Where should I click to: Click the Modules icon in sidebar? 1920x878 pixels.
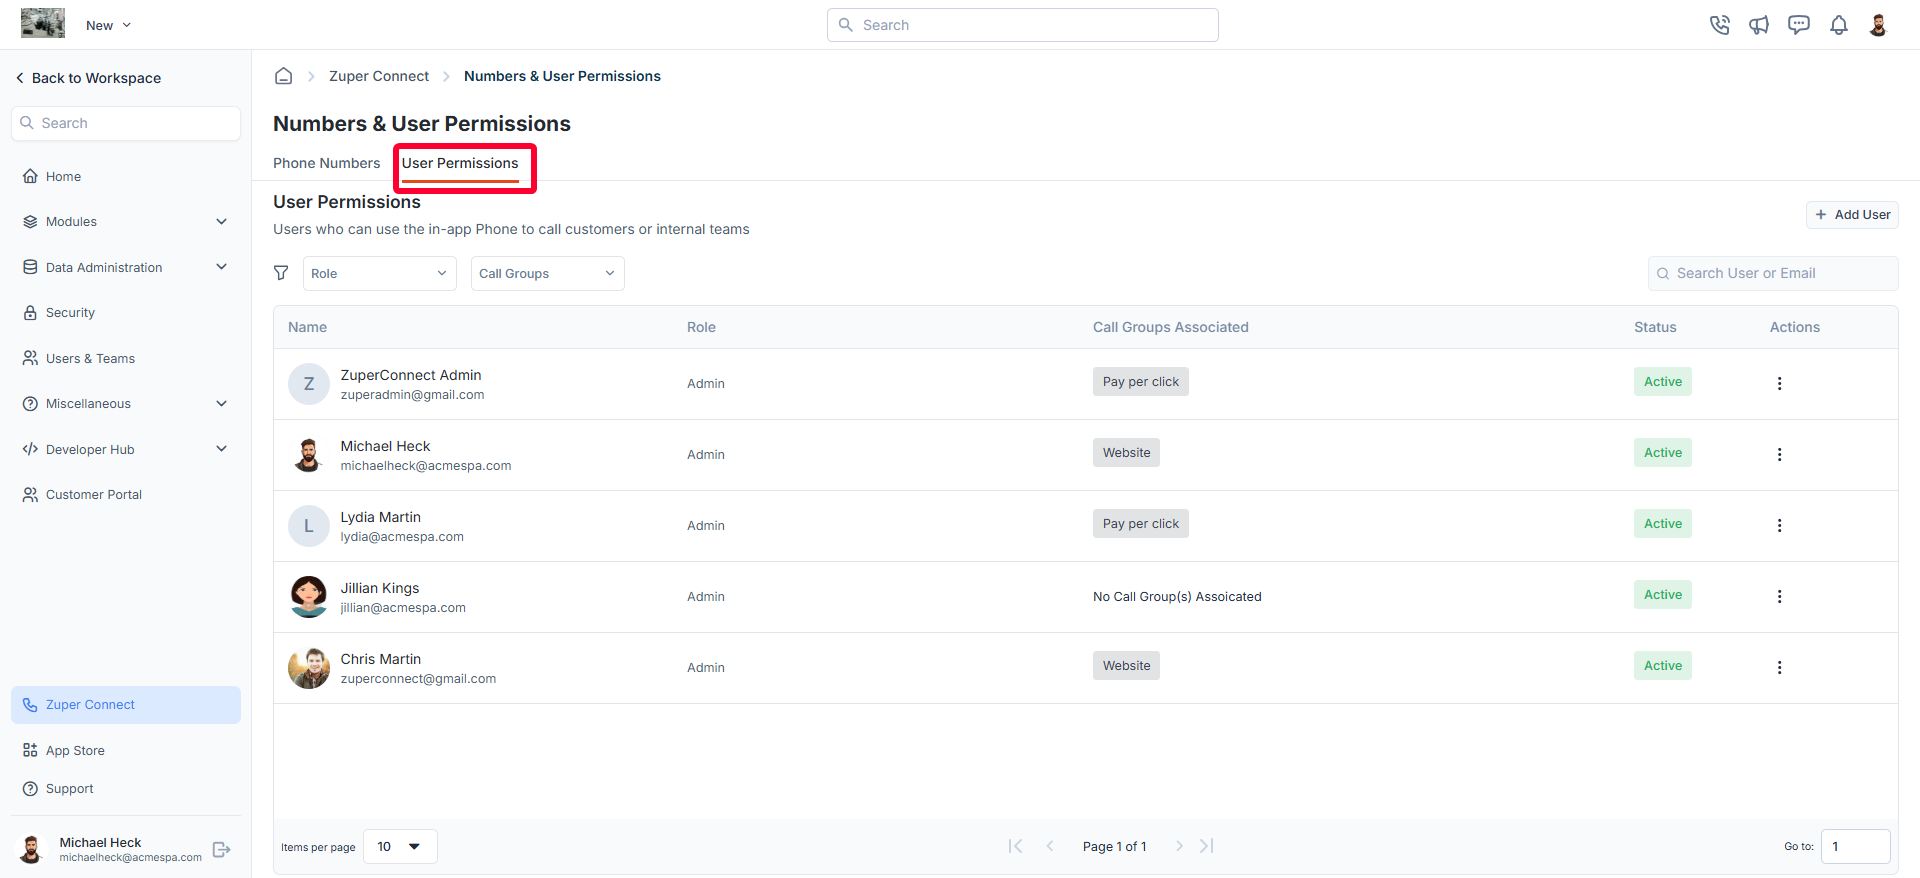coord(30,221)
